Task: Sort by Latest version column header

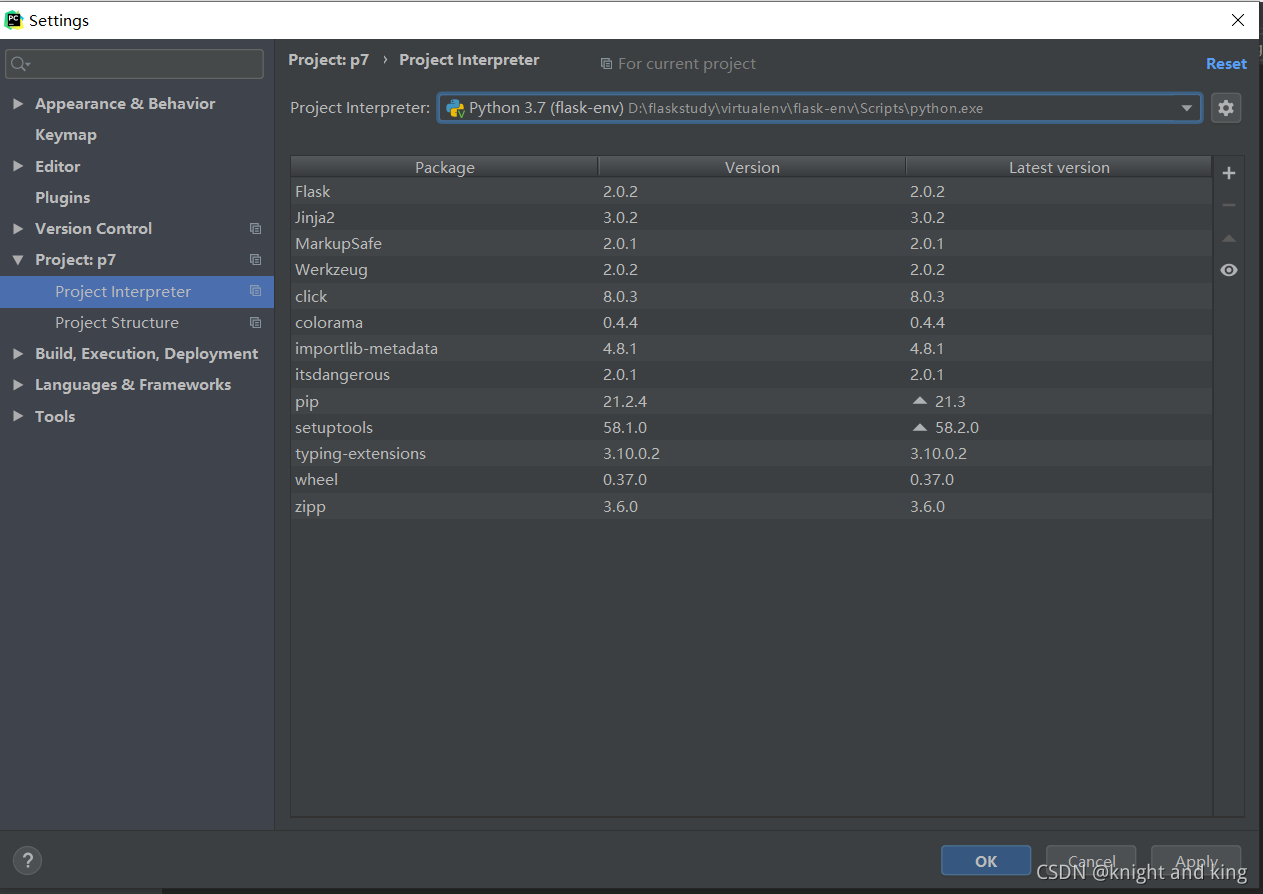Action: [x=1059, y=167]
